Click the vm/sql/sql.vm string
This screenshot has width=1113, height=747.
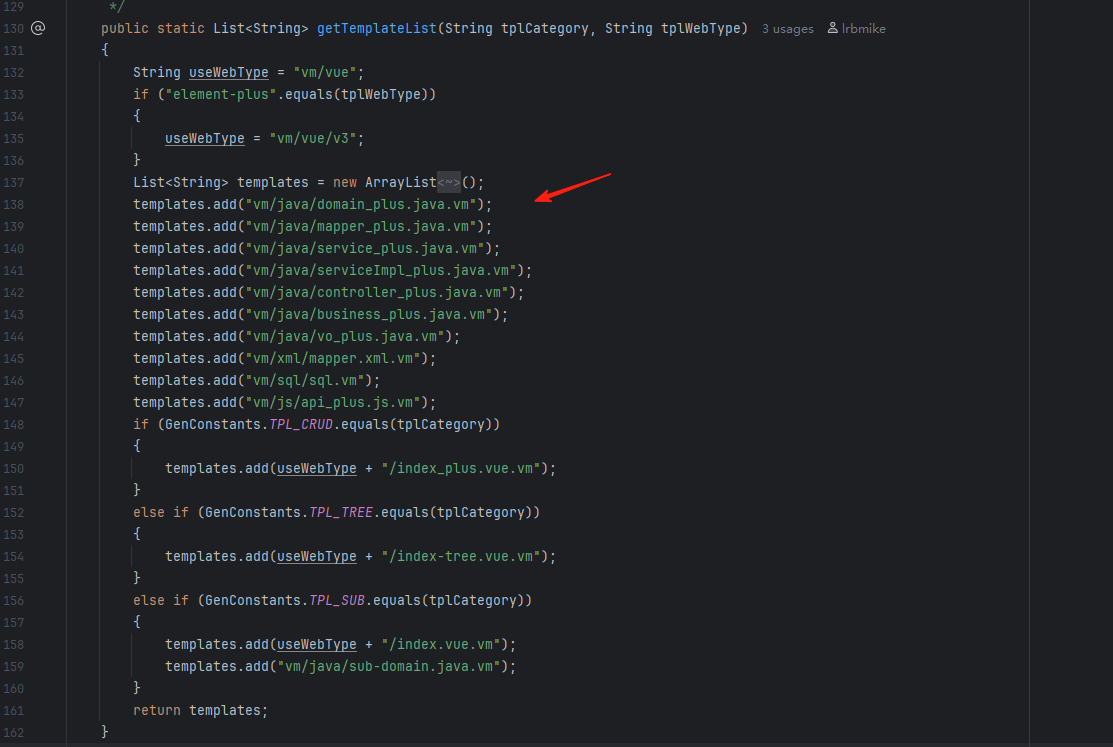312,380
